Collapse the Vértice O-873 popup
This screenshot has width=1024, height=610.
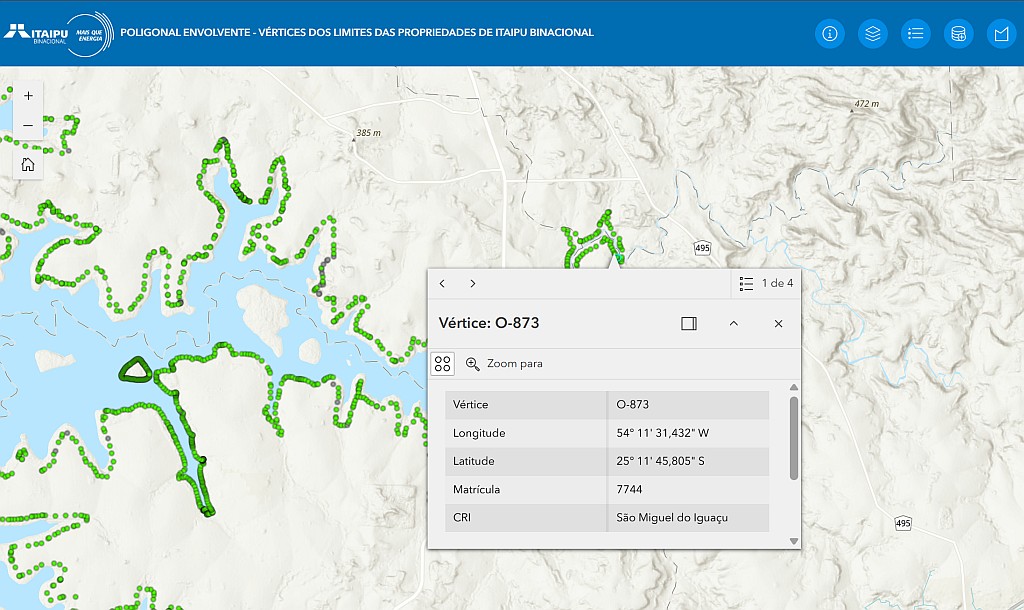pyautogui.click(x=733, y=323)
